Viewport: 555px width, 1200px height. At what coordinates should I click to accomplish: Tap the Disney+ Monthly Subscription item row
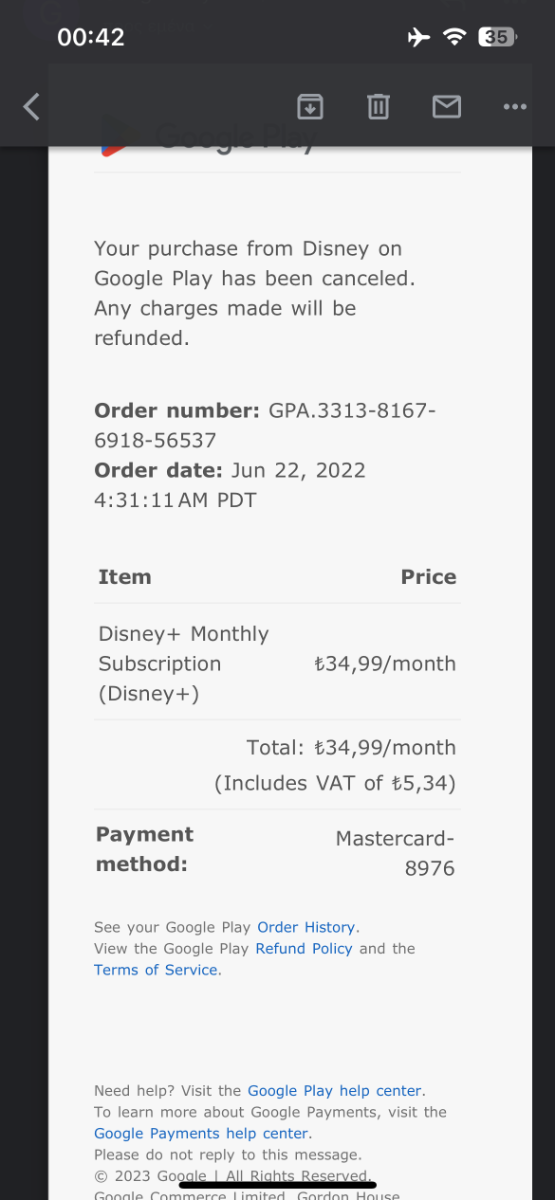coord(277,663)
